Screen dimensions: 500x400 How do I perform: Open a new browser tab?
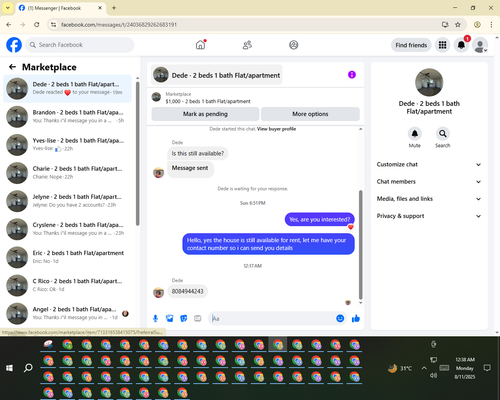coord(114,8)
